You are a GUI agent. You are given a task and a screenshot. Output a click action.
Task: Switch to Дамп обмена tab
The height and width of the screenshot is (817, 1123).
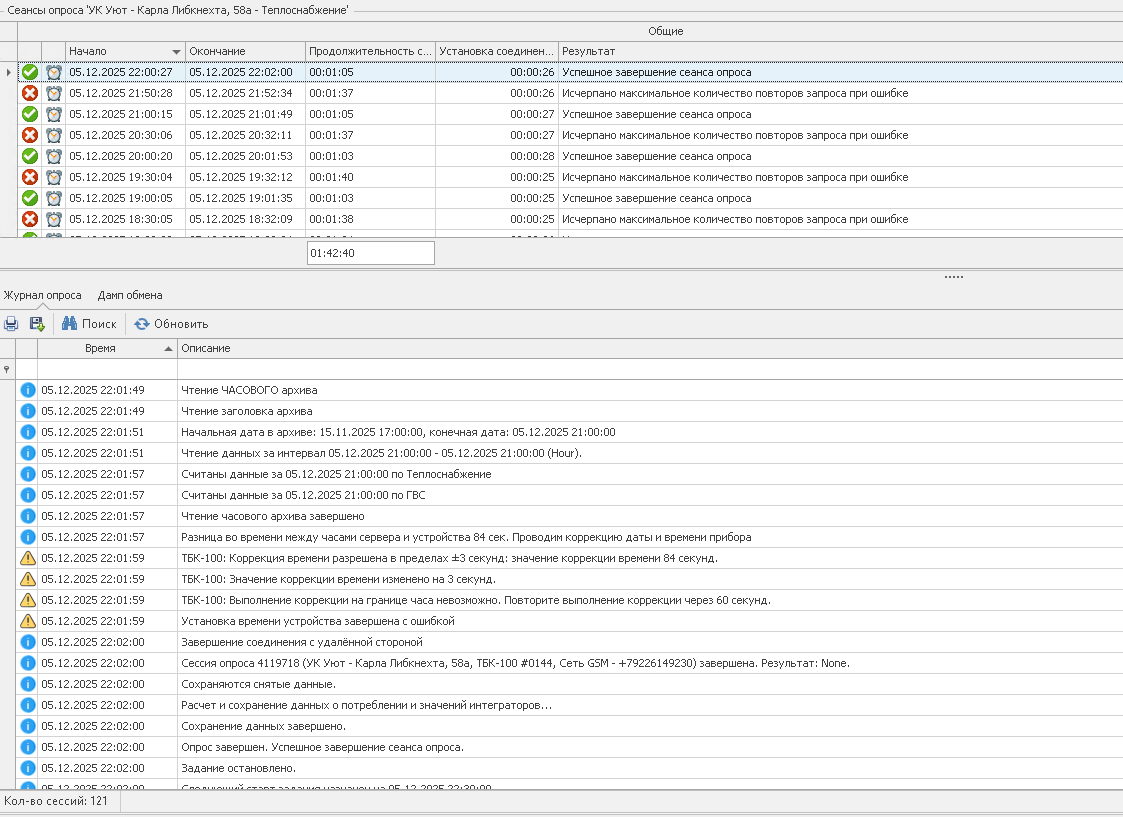coord(130,296)
